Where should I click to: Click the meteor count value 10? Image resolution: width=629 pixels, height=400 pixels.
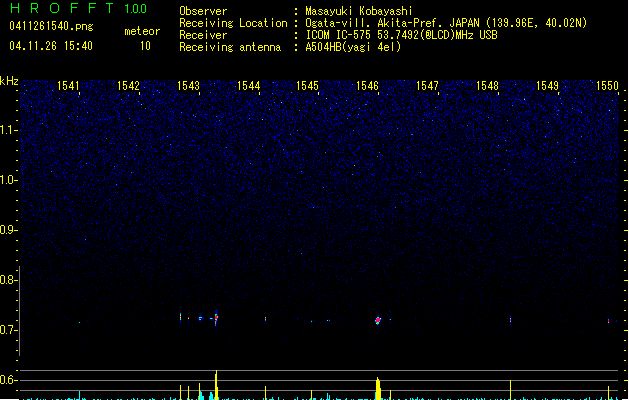pos(145,46)
